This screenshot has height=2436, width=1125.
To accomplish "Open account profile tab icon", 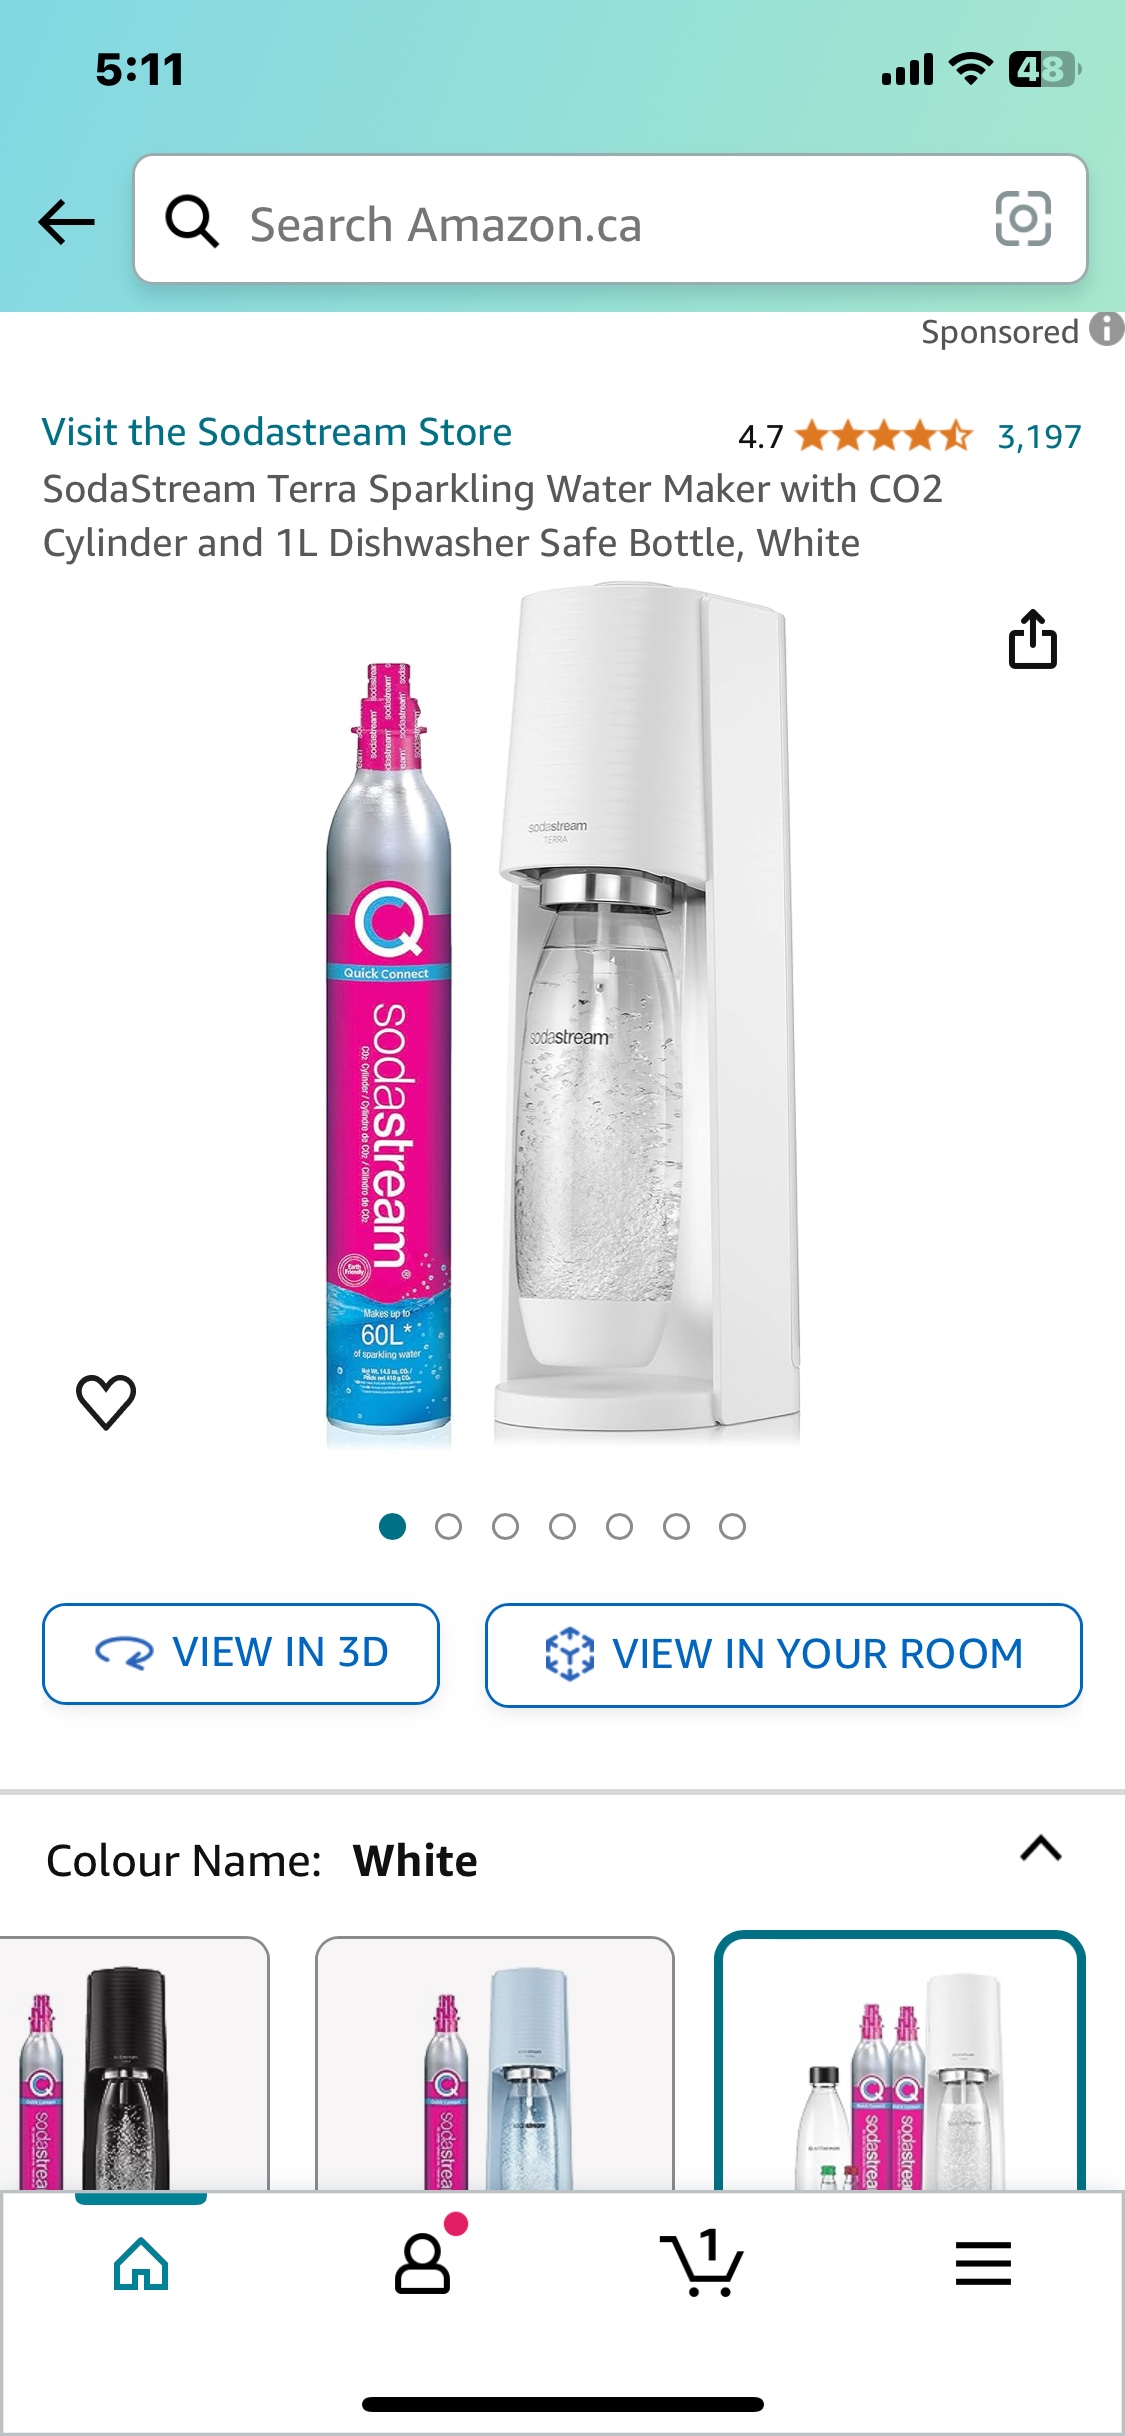I will [x=423, y=2263].
